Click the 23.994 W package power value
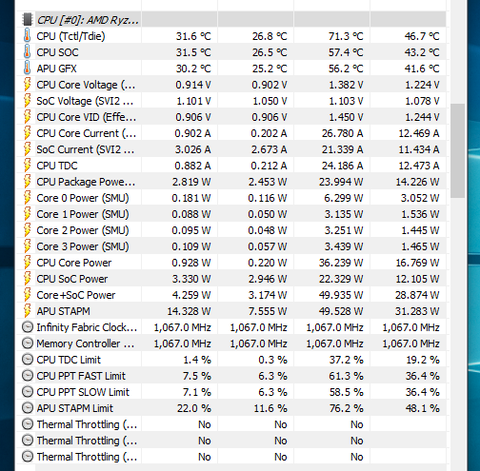 (341, 182)
